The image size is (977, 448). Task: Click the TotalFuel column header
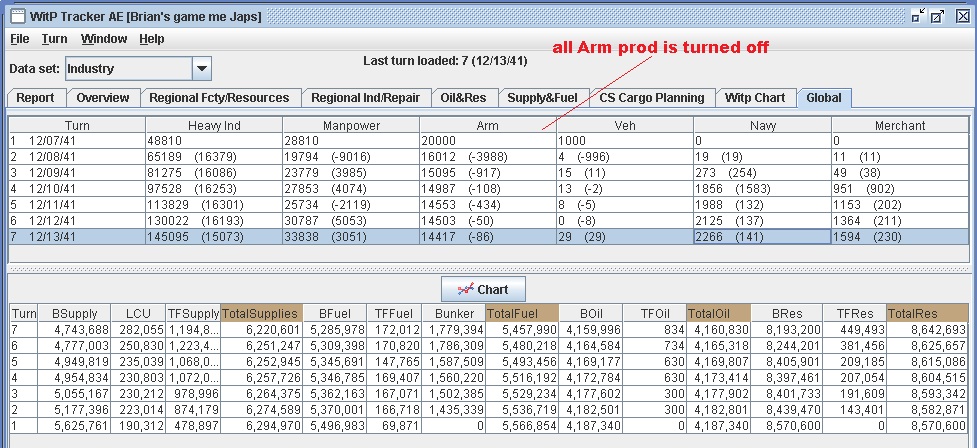pyautogui.click(x=522, y=313)
